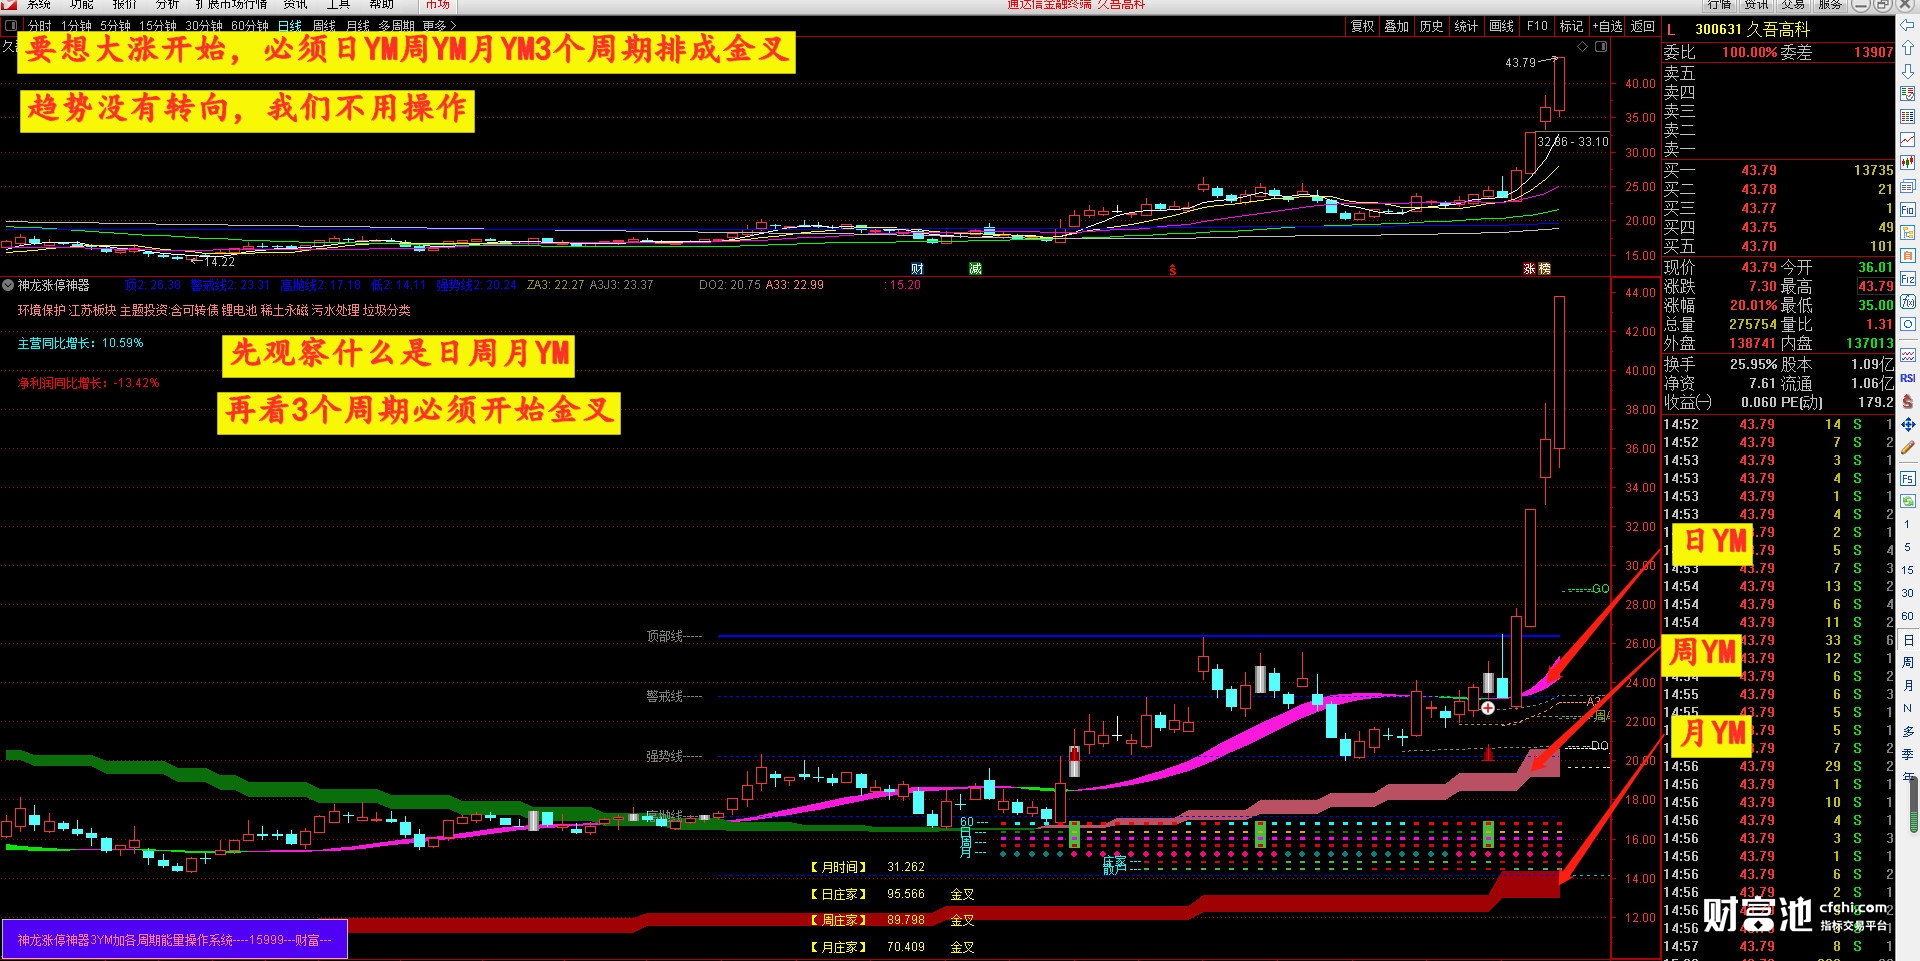Click the down arrow icon in right sidebar

1908,71
